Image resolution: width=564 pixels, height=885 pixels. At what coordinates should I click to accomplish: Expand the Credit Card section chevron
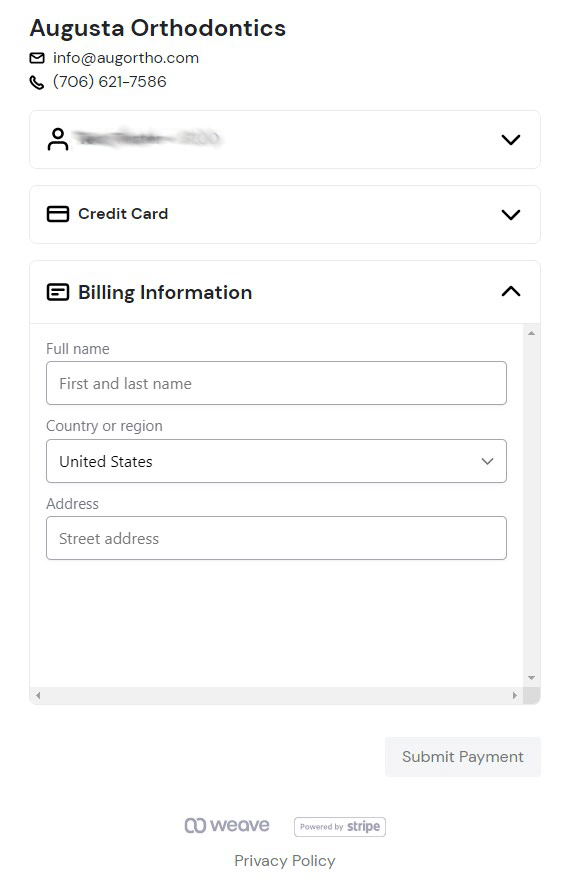click(511, 214)
